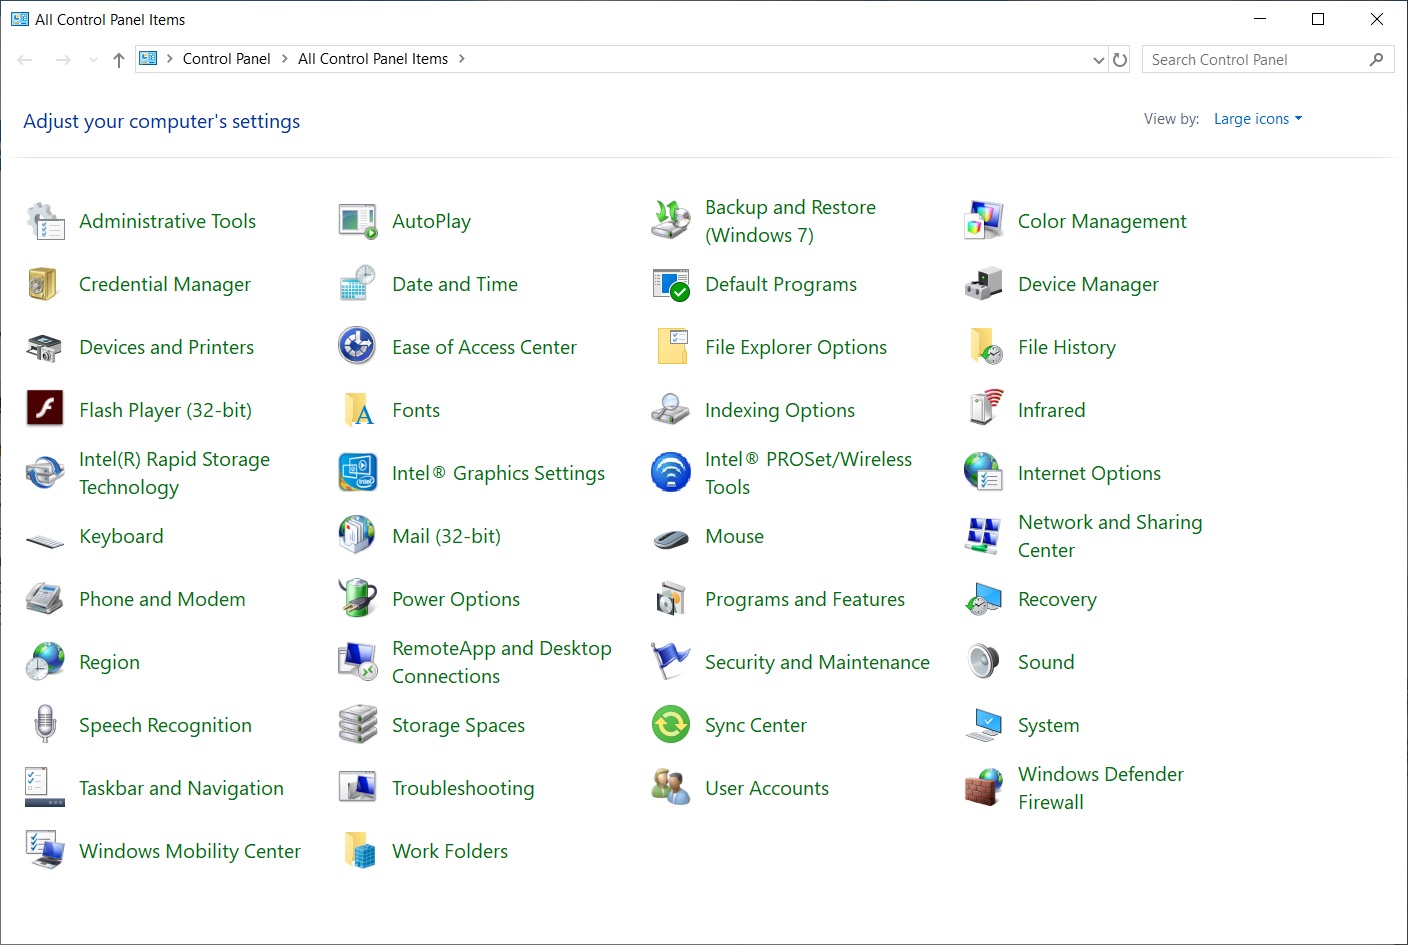1408x945 pixels.
Task: Select the Control Panel breadcrumb
Action: click(227, 59)
